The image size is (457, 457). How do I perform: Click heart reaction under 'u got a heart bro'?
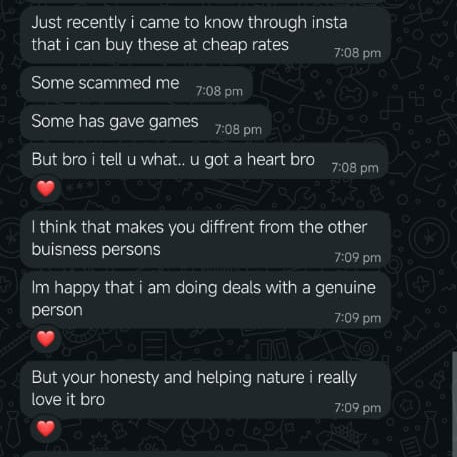click(46, 189)
